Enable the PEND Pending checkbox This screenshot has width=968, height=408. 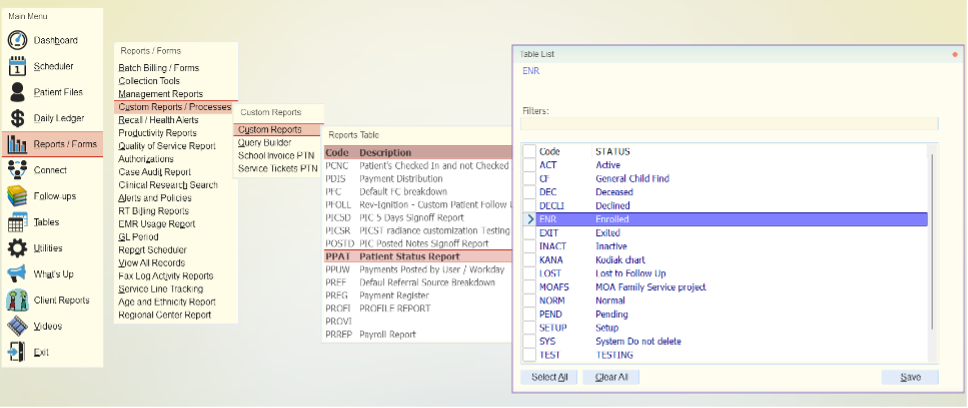click(x=529, y=314)
